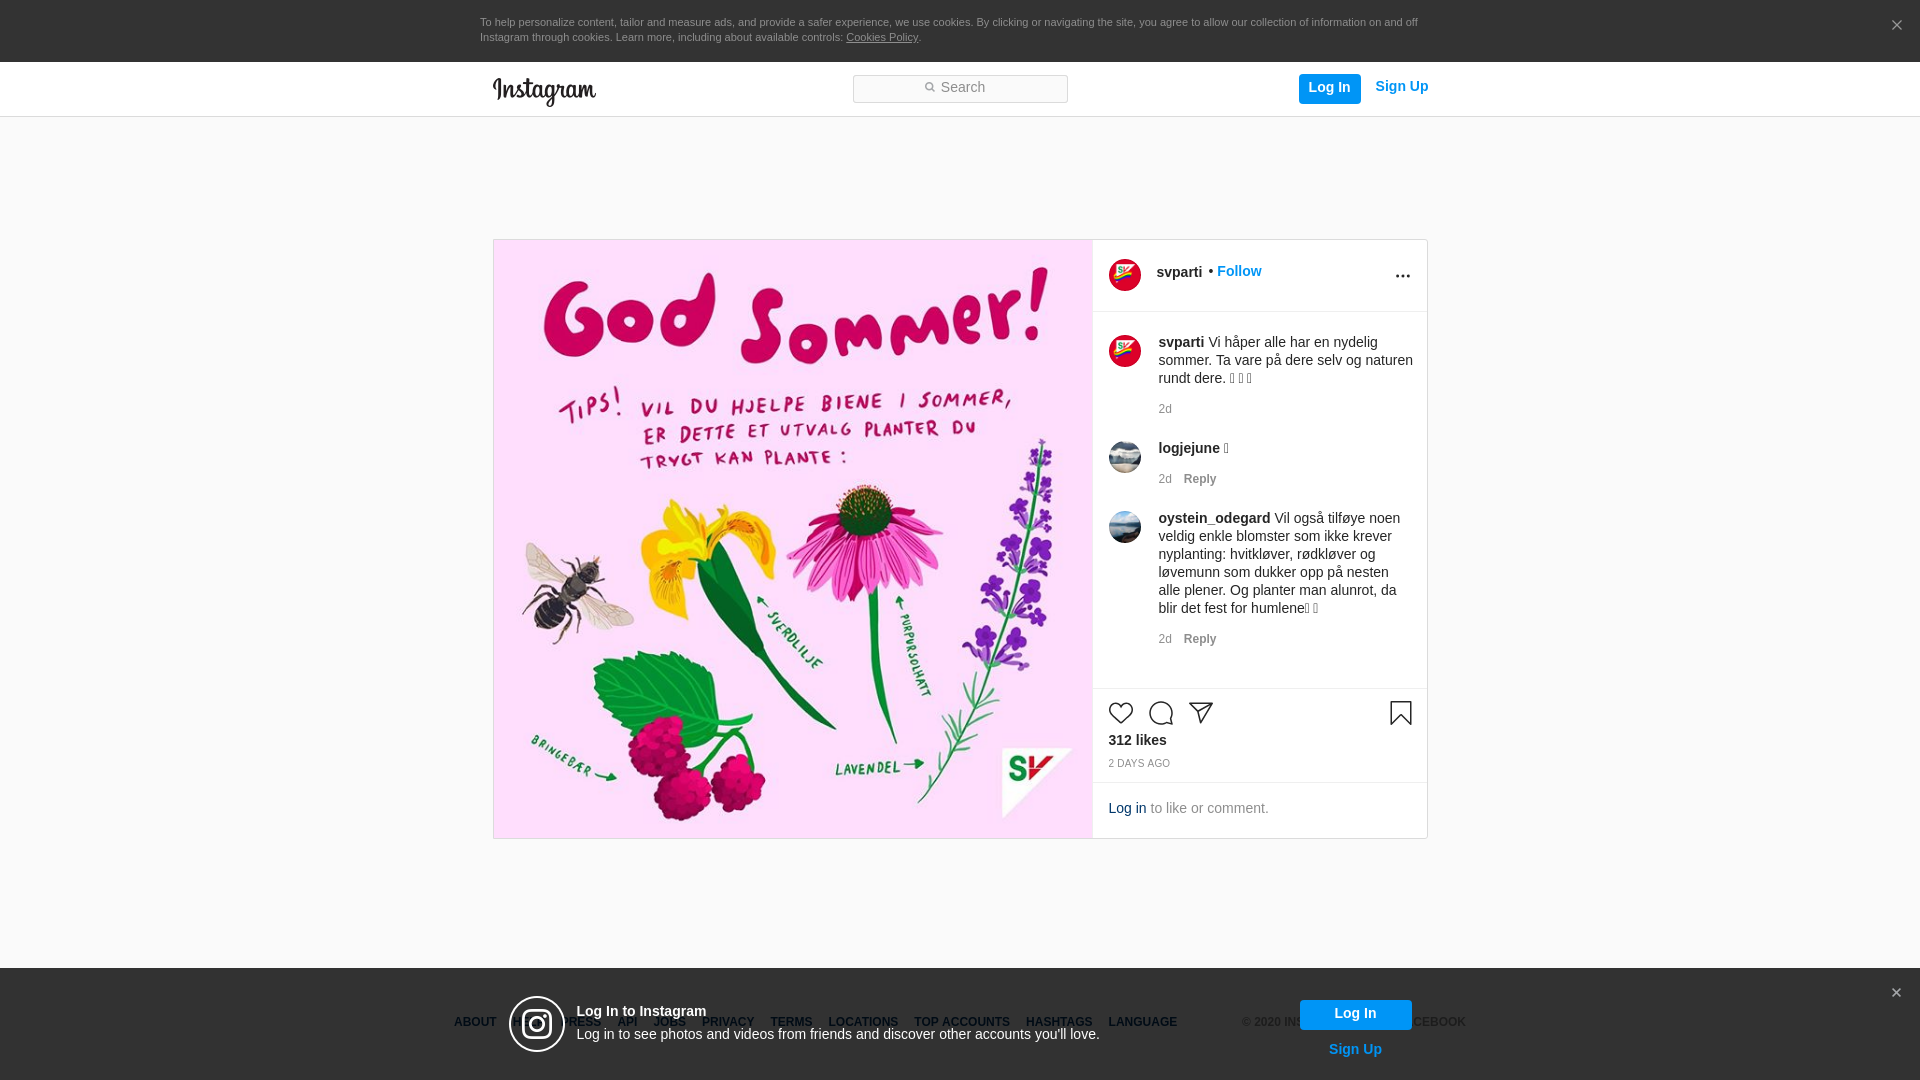The image size is (1920, 1080).
Task: Click the Instagram logo
Action: coord(544,91)
